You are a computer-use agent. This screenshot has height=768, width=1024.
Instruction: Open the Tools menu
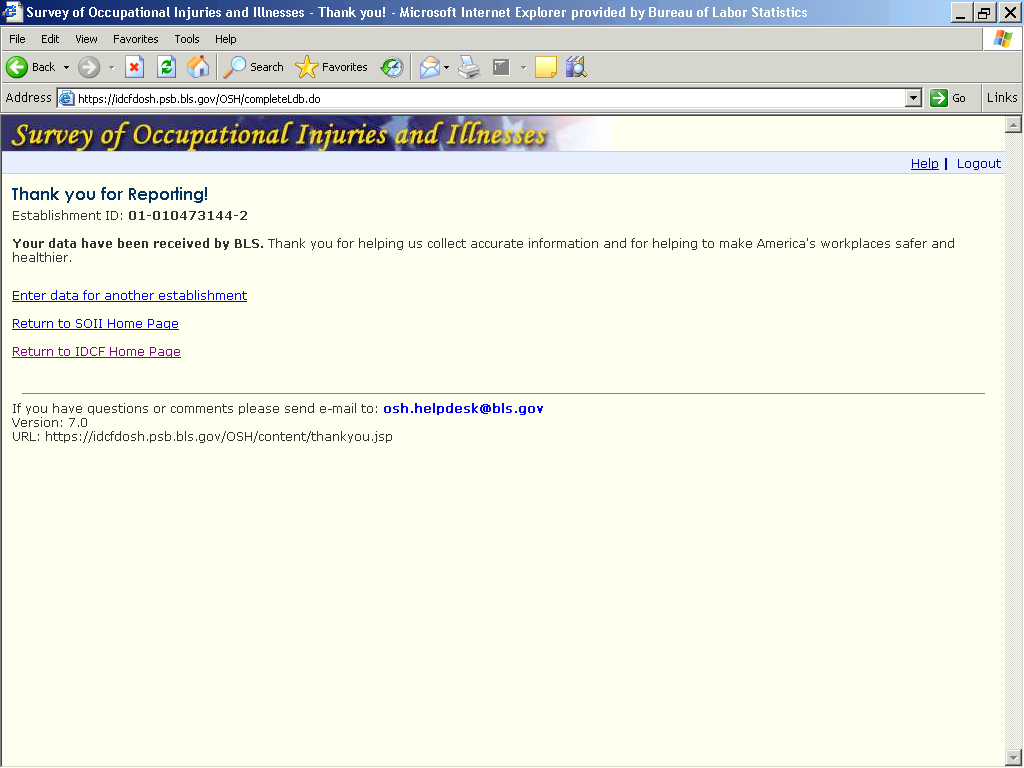click(x=187, y=39)
